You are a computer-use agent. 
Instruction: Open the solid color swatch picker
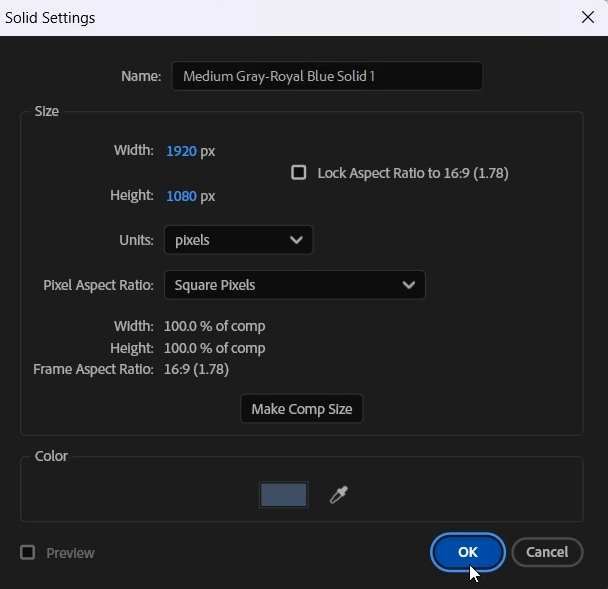click(x=283, y=494)
